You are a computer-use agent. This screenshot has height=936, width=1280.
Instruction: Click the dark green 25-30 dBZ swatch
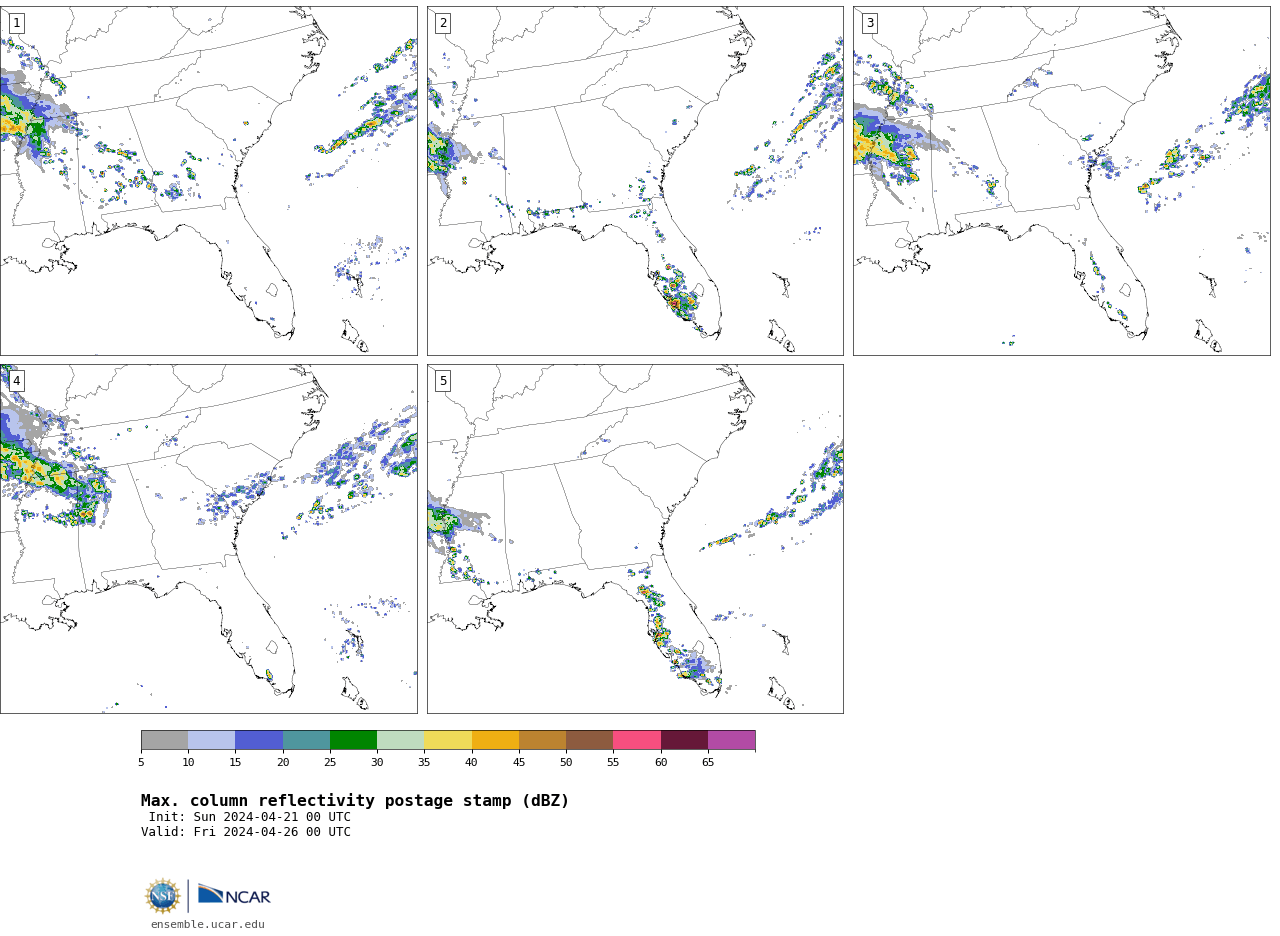click(353, 740)
